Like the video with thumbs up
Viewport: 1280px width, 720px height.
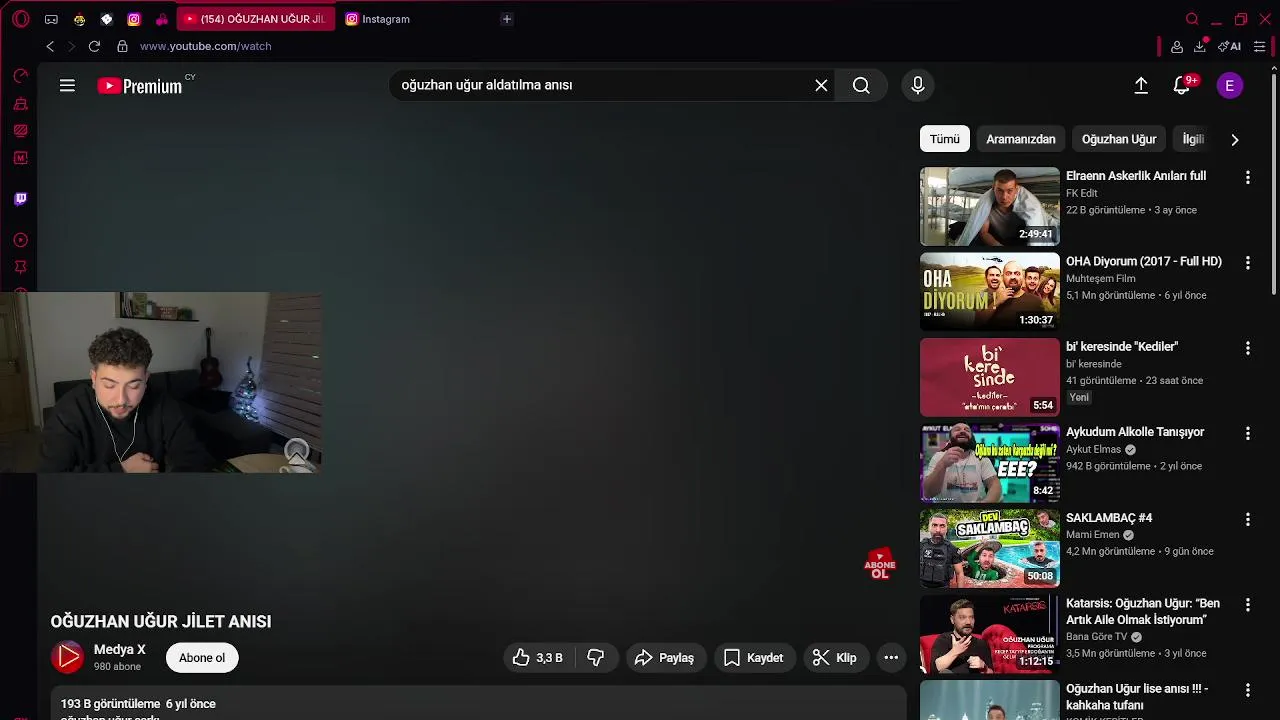point(538,658)
